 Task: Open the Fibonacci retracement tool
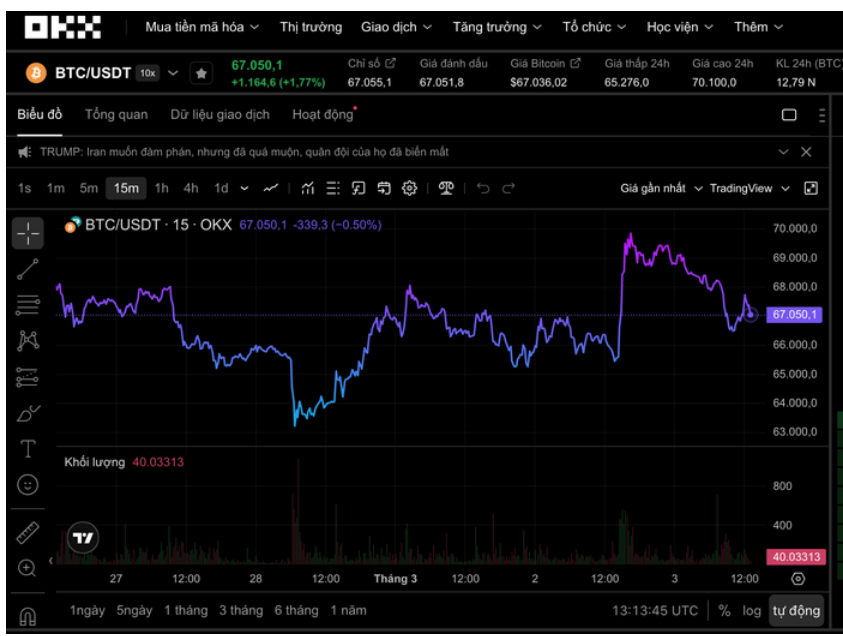27,305
